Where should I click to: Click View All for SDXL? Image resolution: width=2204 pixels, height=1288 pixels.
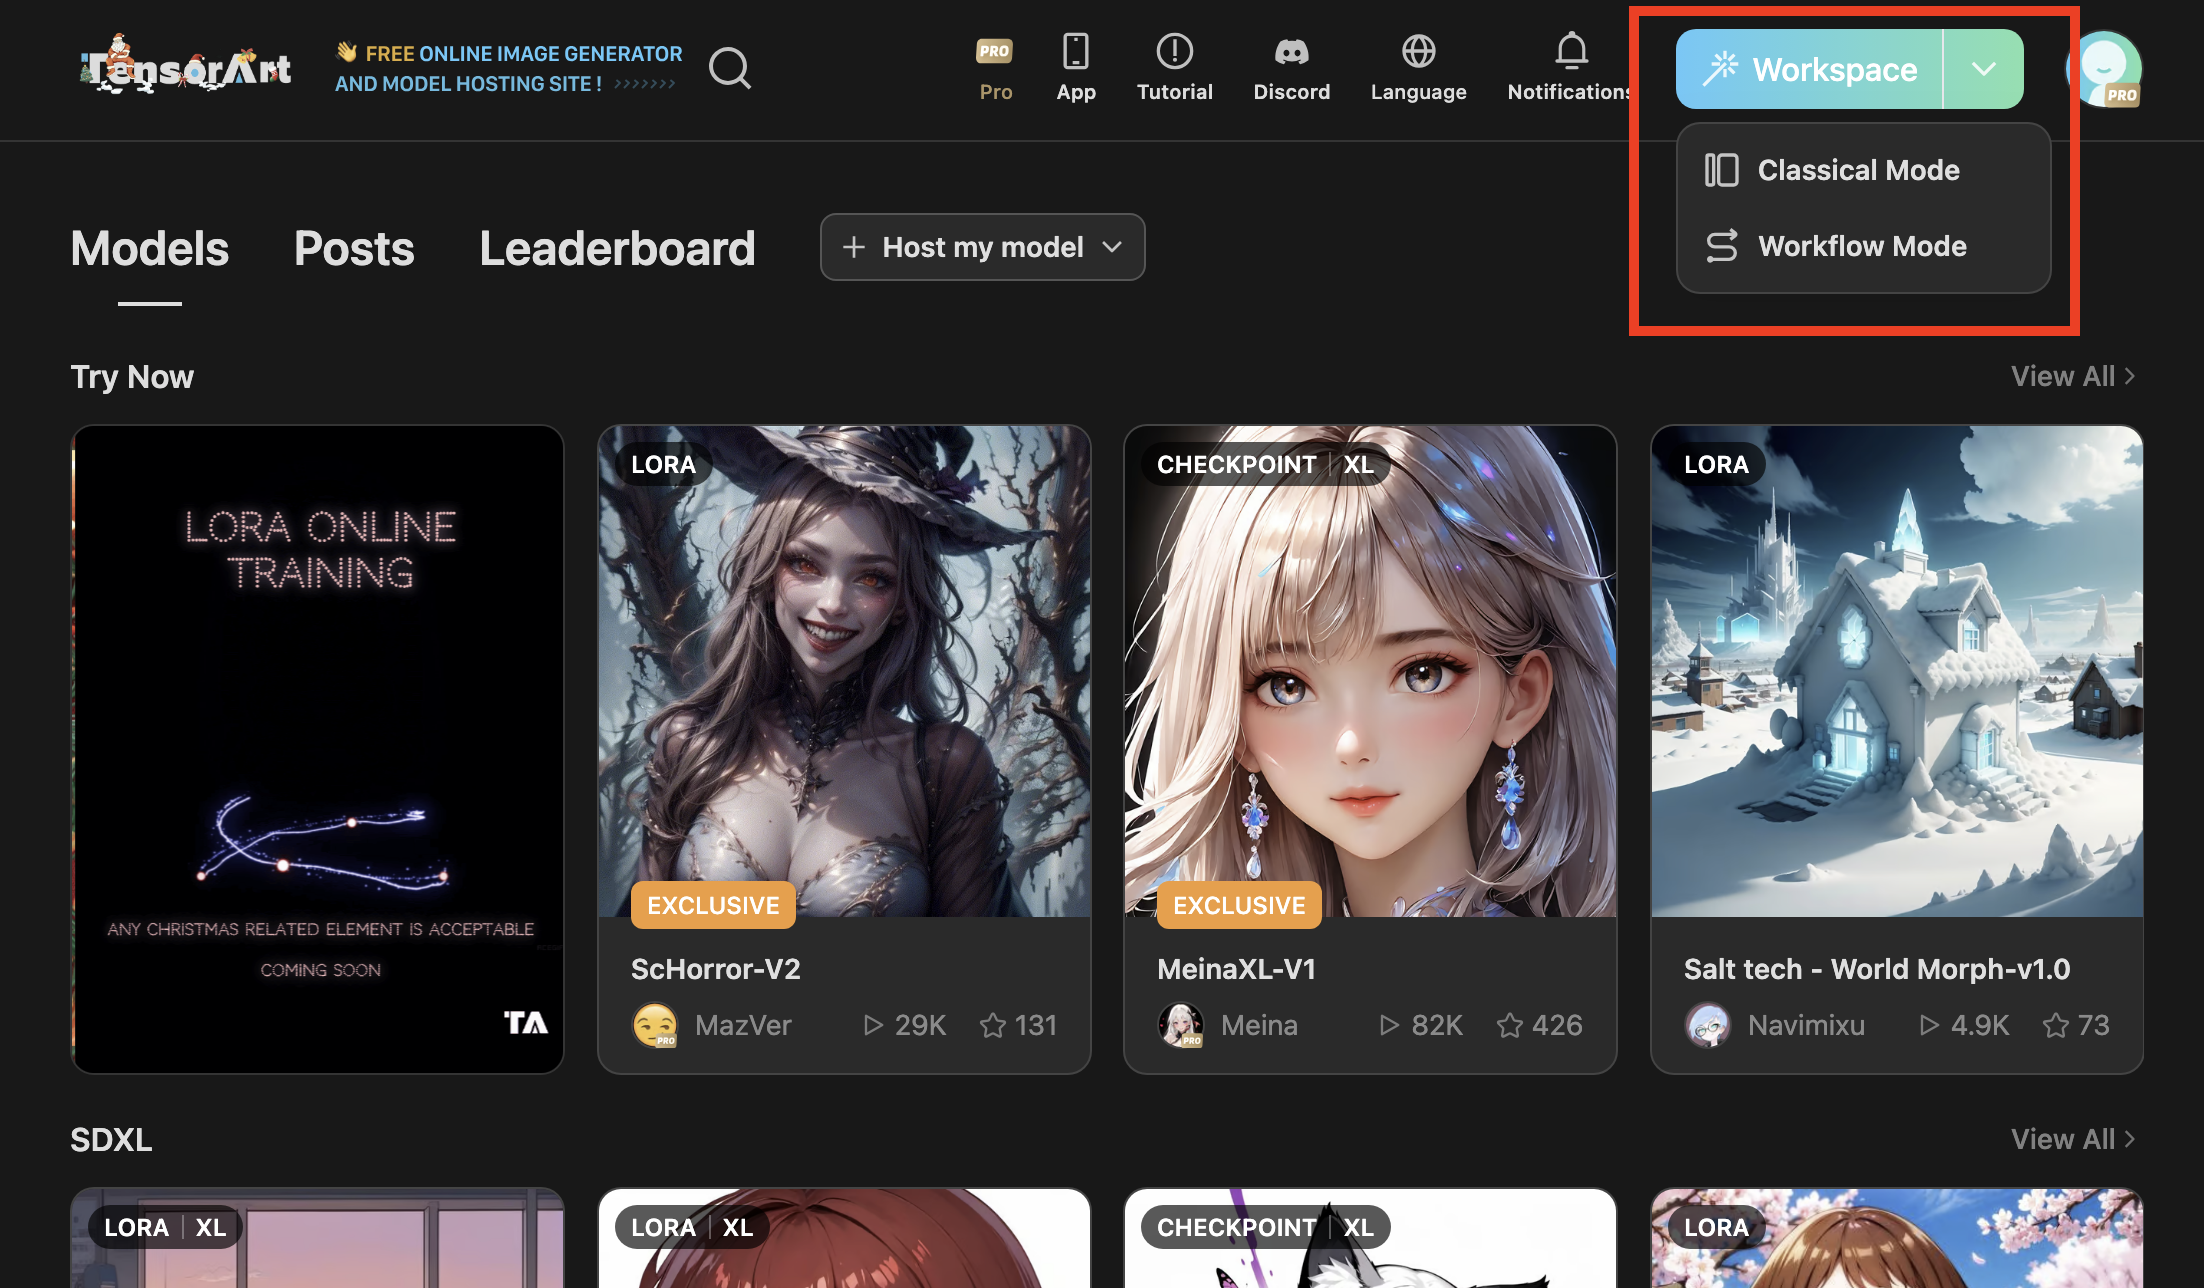2073,1139
